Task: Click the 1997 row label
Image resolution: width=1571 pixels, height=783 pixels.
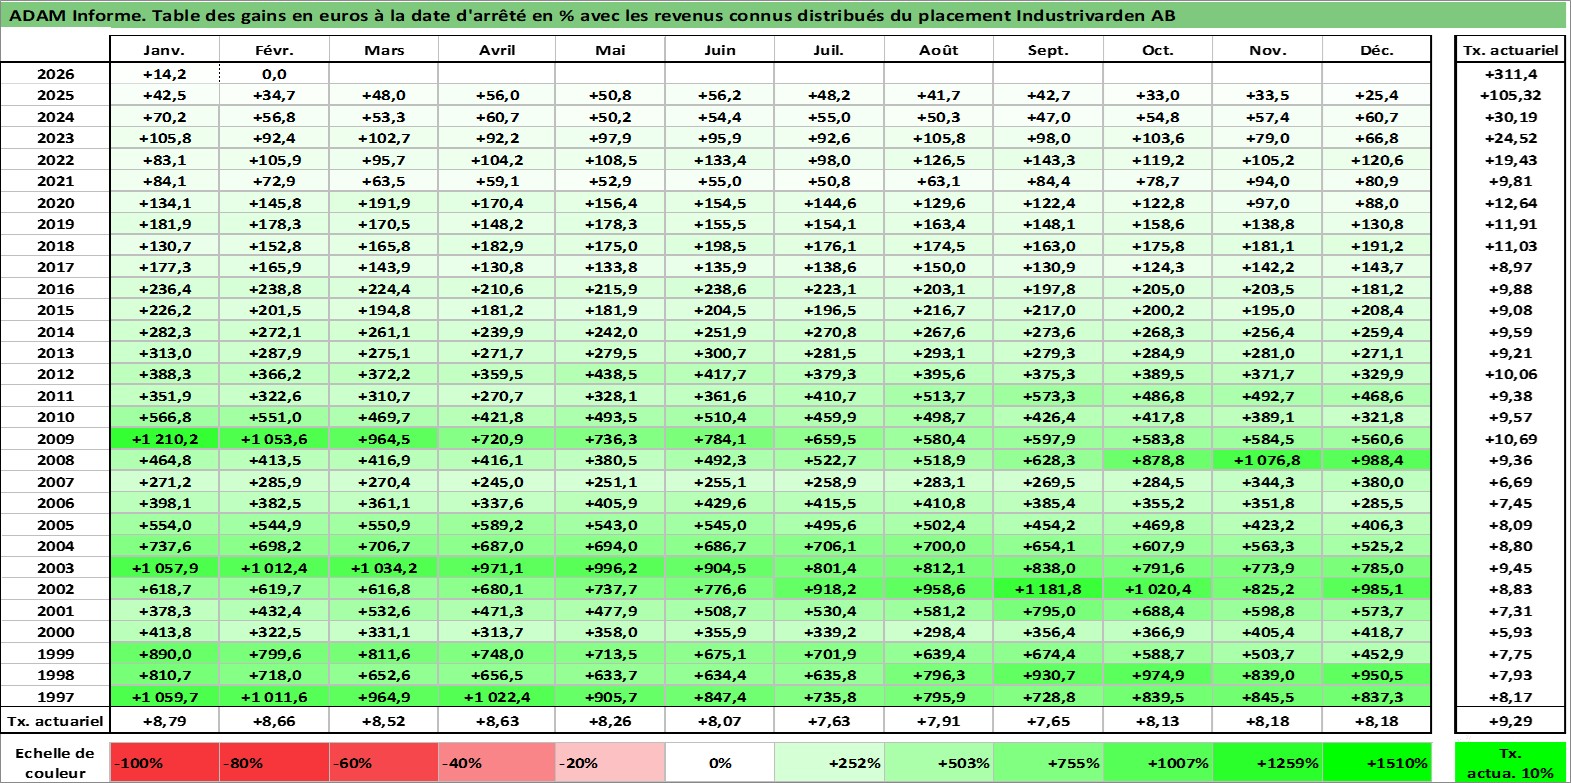Action: pyautogui.click(x=55, y=697)
